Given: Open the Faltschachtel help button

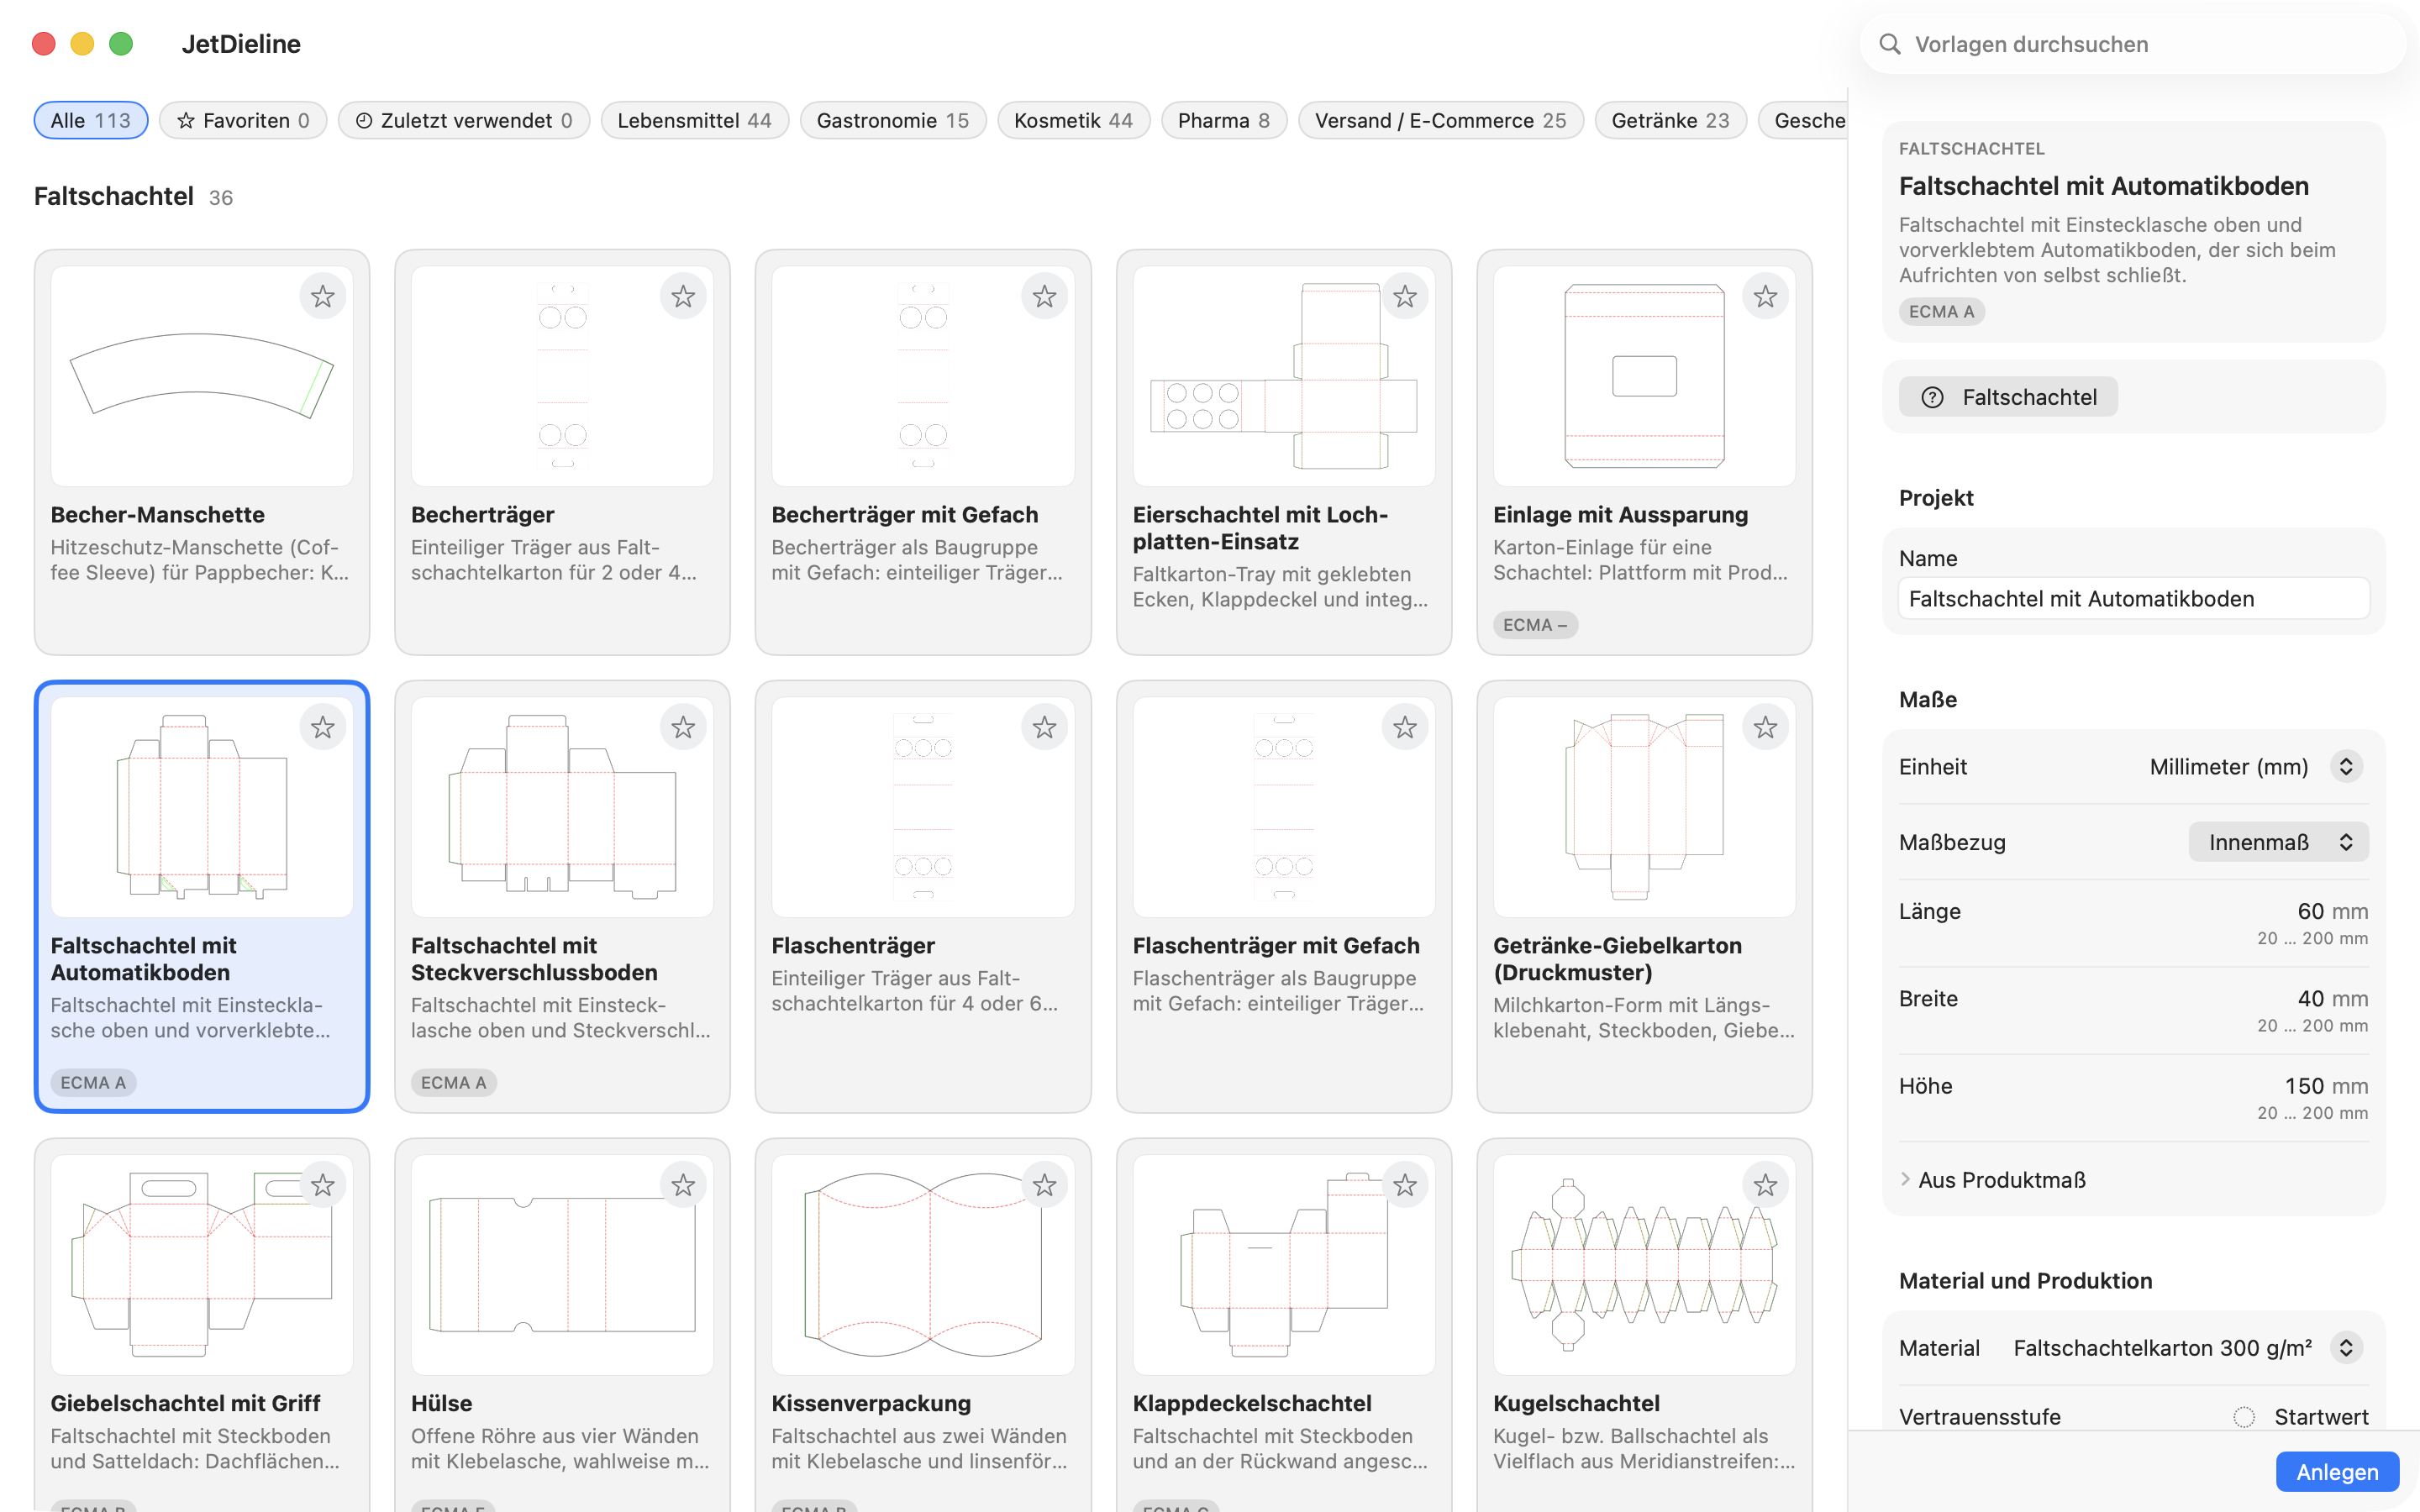Looking at the screenshot, I should pyautogui.click(x=2008, y=397).
